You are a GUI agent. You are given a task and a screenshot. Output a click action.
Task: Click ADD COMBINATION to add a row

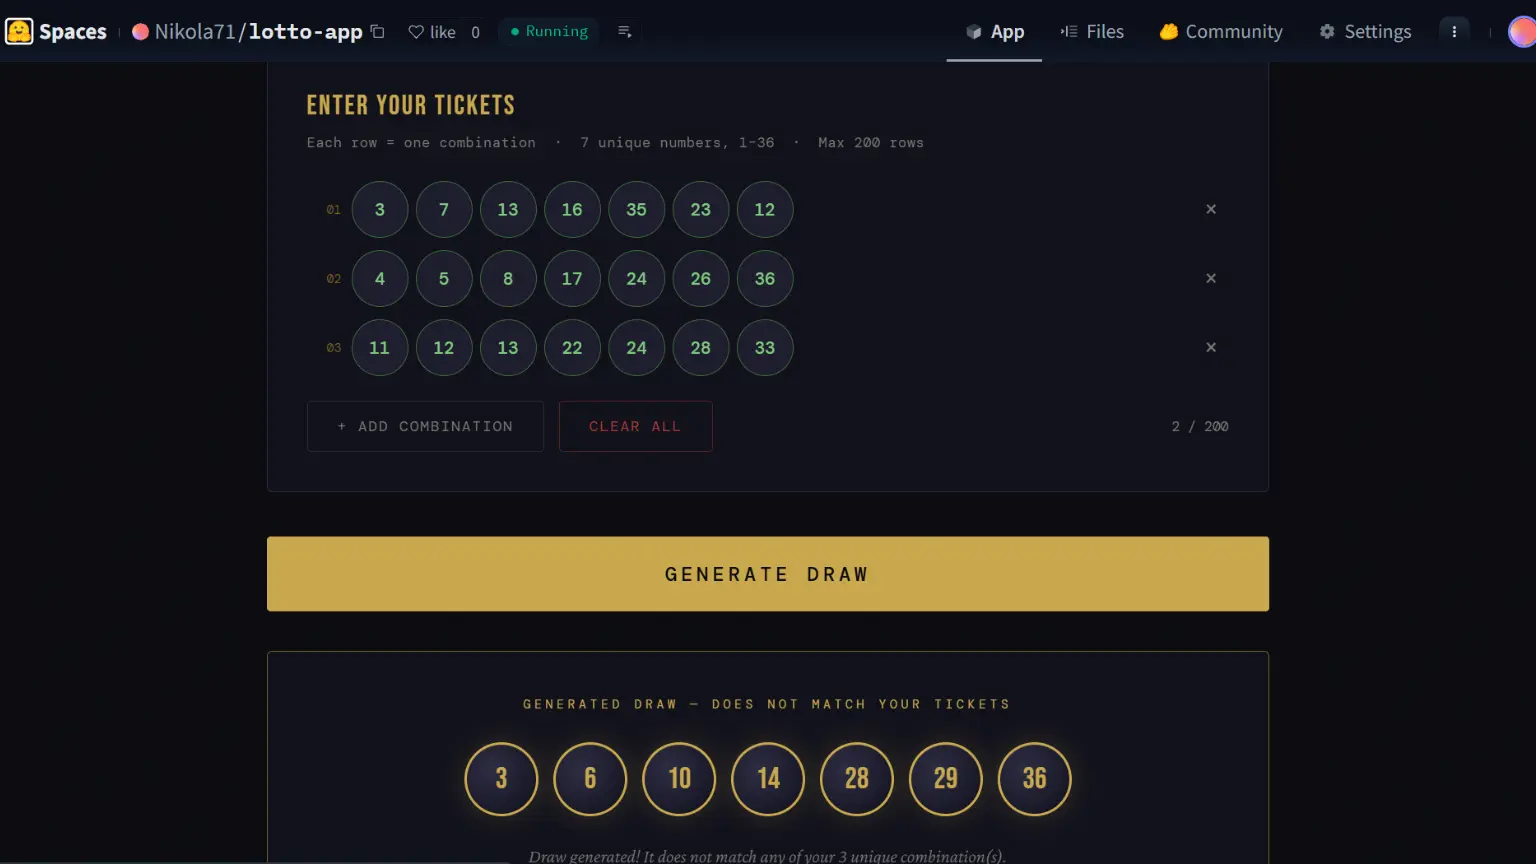(x=424, y=426)
